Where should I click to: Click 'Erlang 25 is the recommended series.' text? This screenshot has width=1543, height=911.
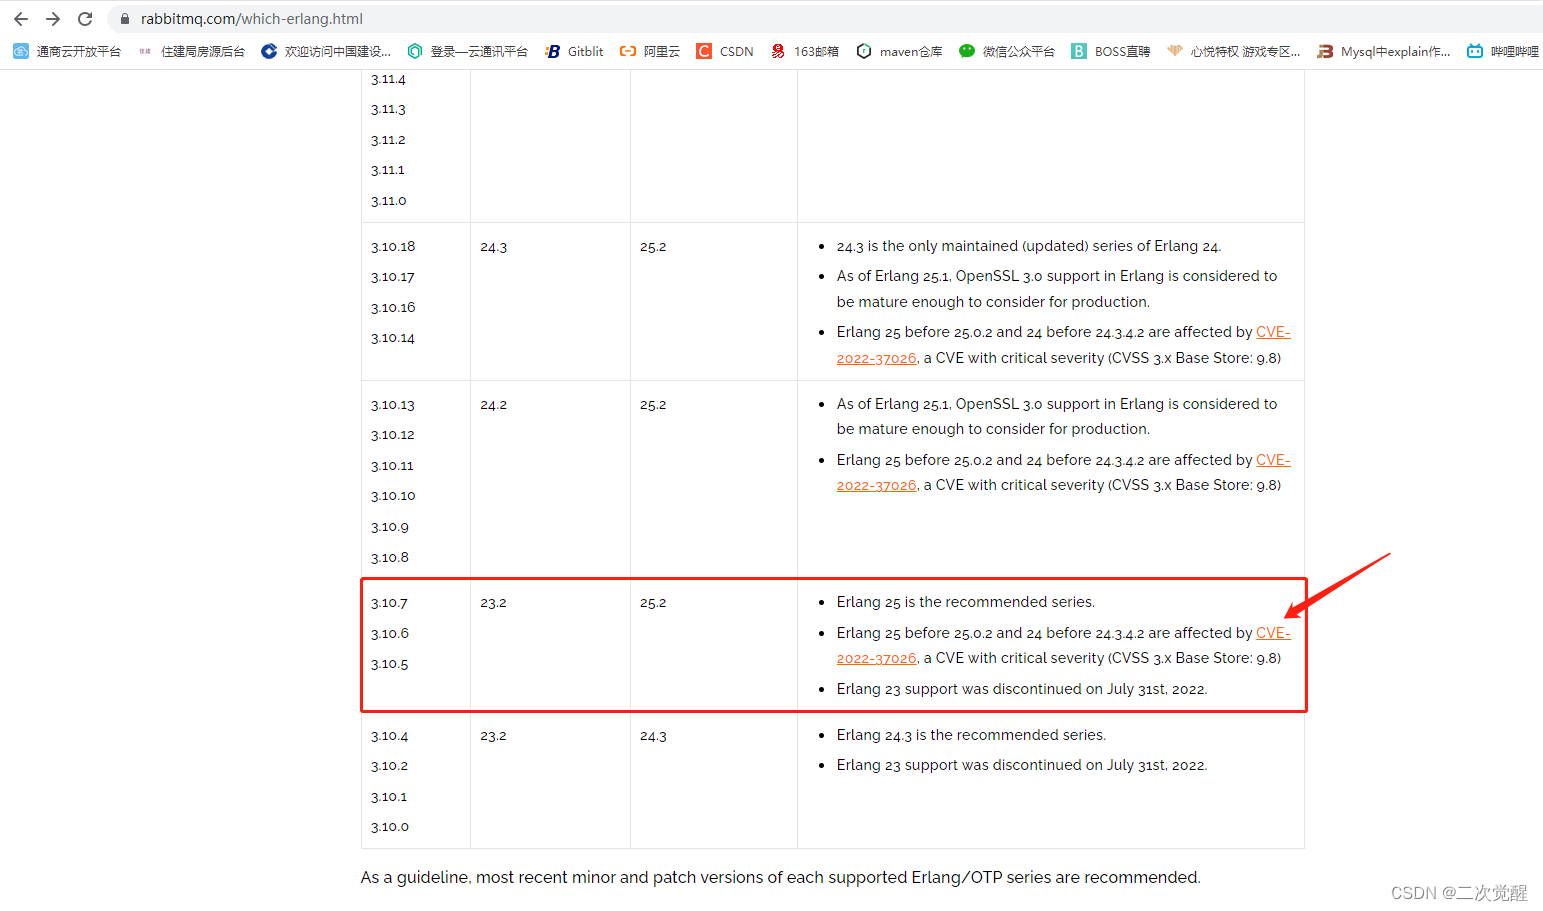(x=966, y=602)
